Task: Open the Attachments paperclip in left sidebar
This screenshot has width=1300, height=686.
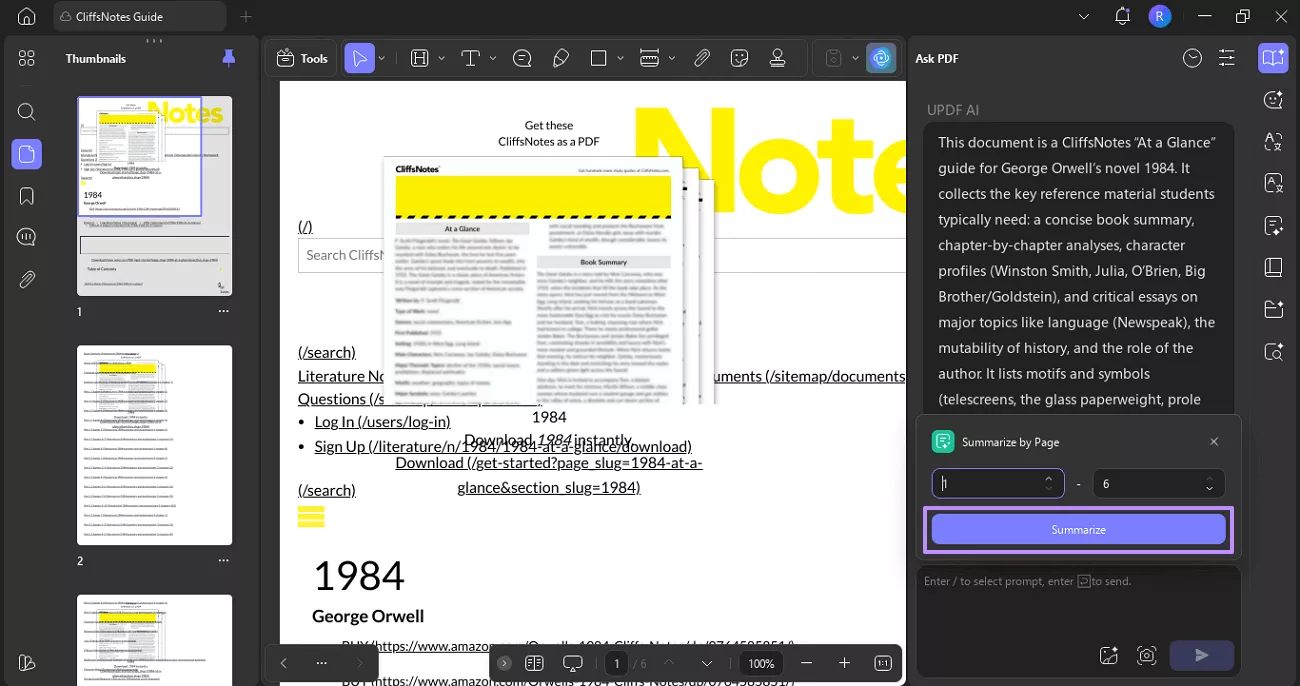Action: click(27, 279)
